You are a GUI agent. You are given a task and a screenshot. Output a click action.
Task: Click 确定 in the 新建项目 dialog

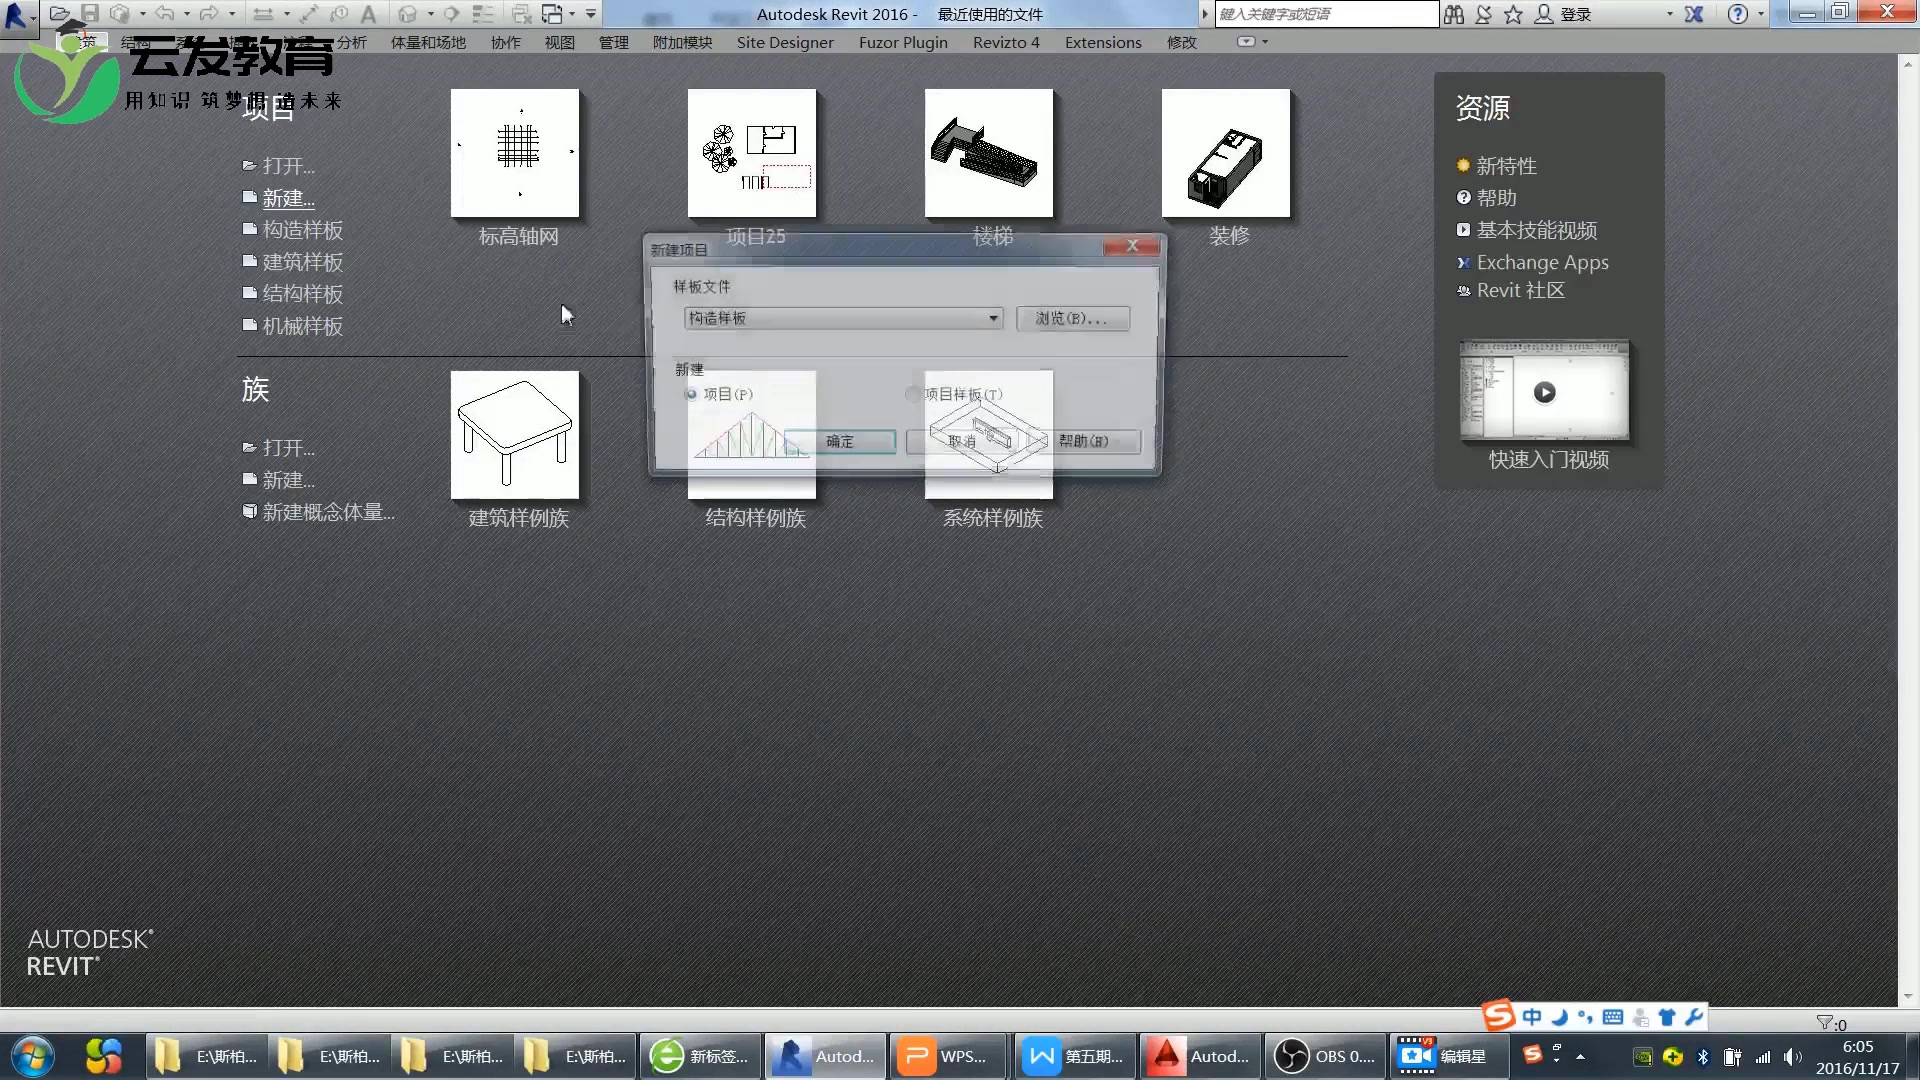click(840, 442)
